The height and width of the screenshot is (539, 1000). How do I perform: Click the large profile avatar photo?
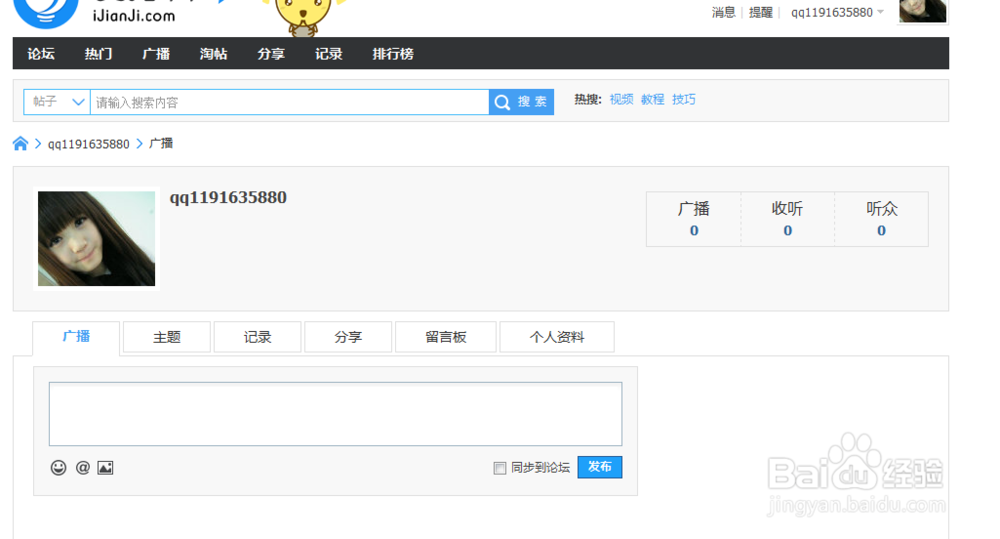coord(96,239)
